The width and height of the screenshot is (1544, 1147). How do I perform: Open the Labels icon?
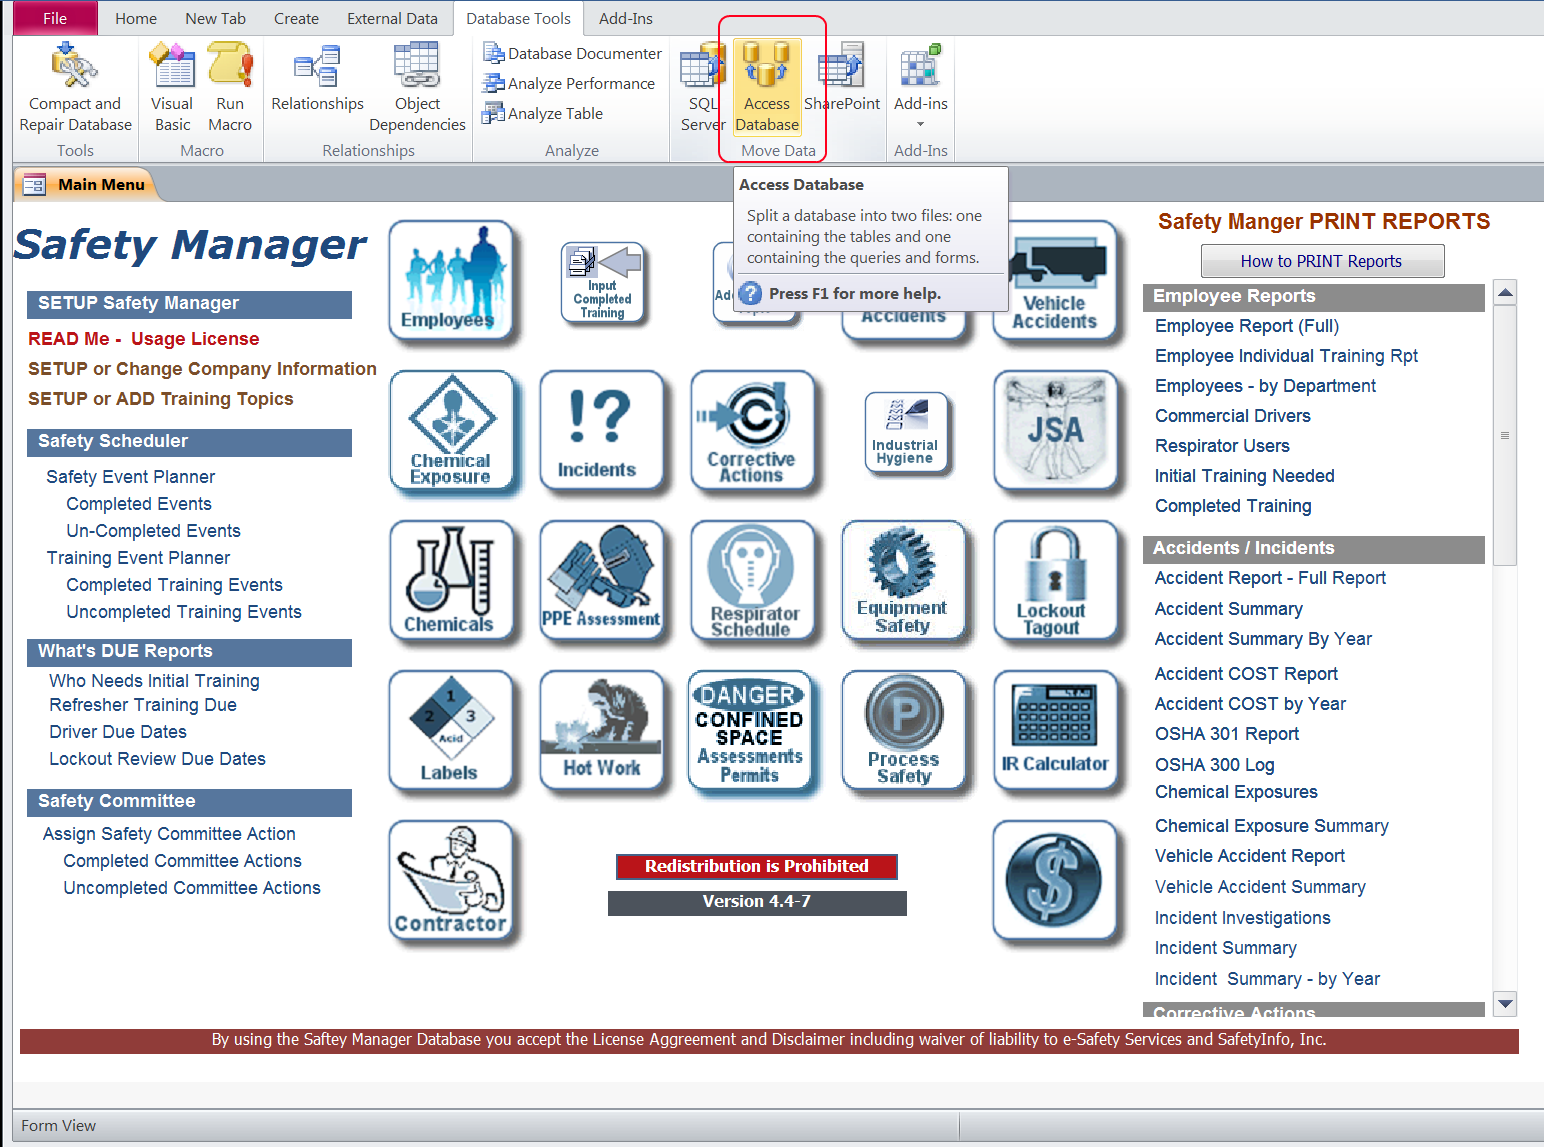tap(450, 731)
